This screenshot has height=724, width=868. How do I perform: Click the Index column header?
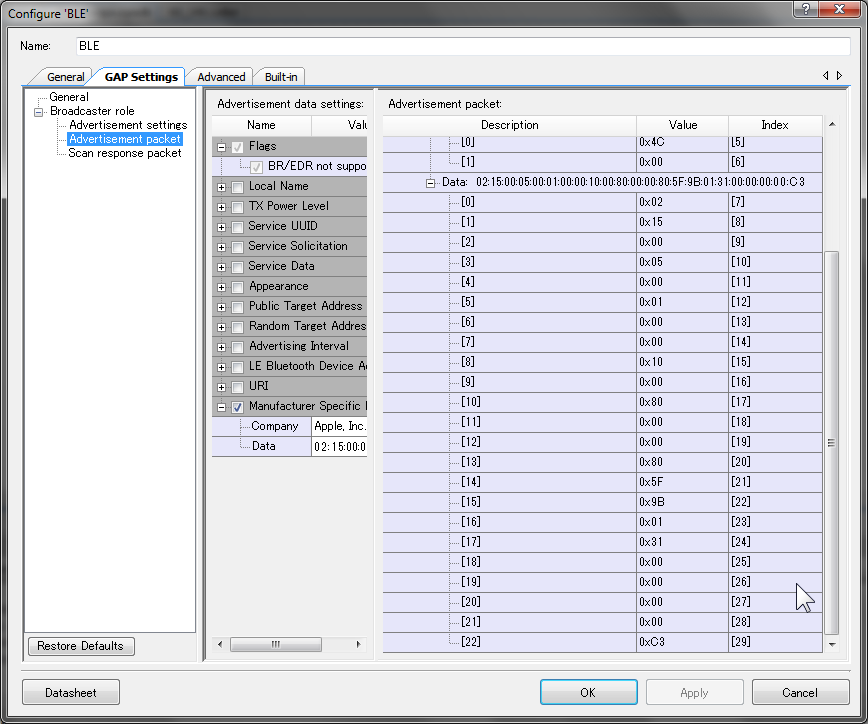(775, 125)
